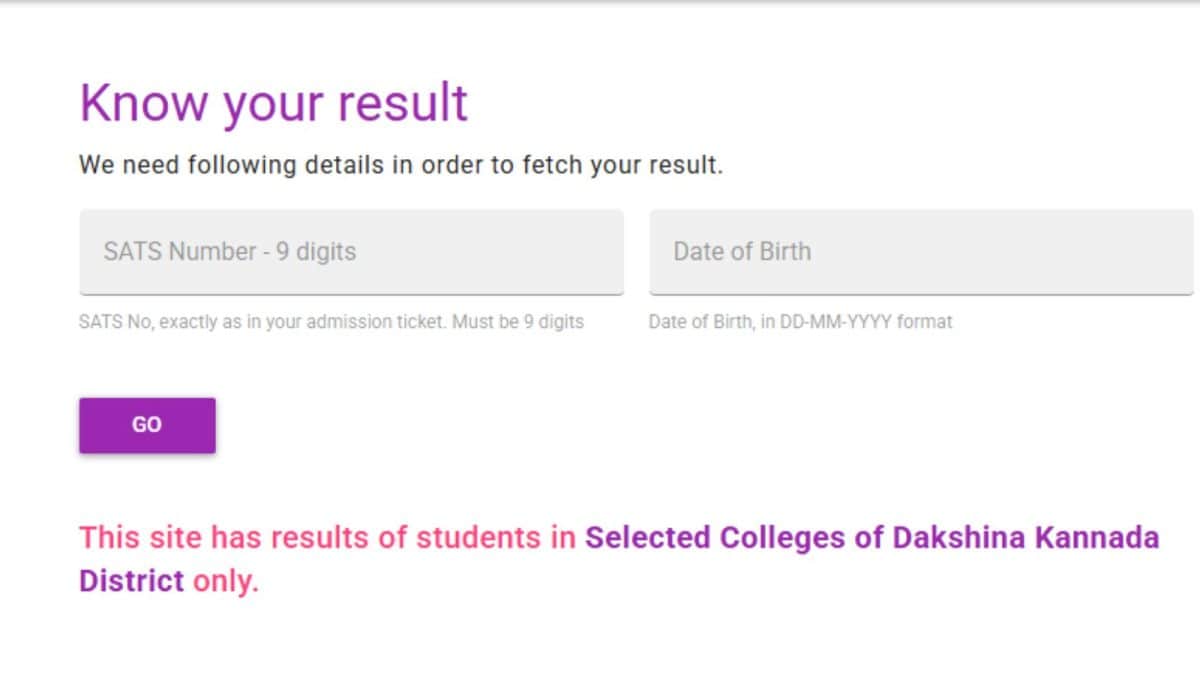Click the pink word "only."
Viewport: 1200px width, 675px height.
(227, 581)
